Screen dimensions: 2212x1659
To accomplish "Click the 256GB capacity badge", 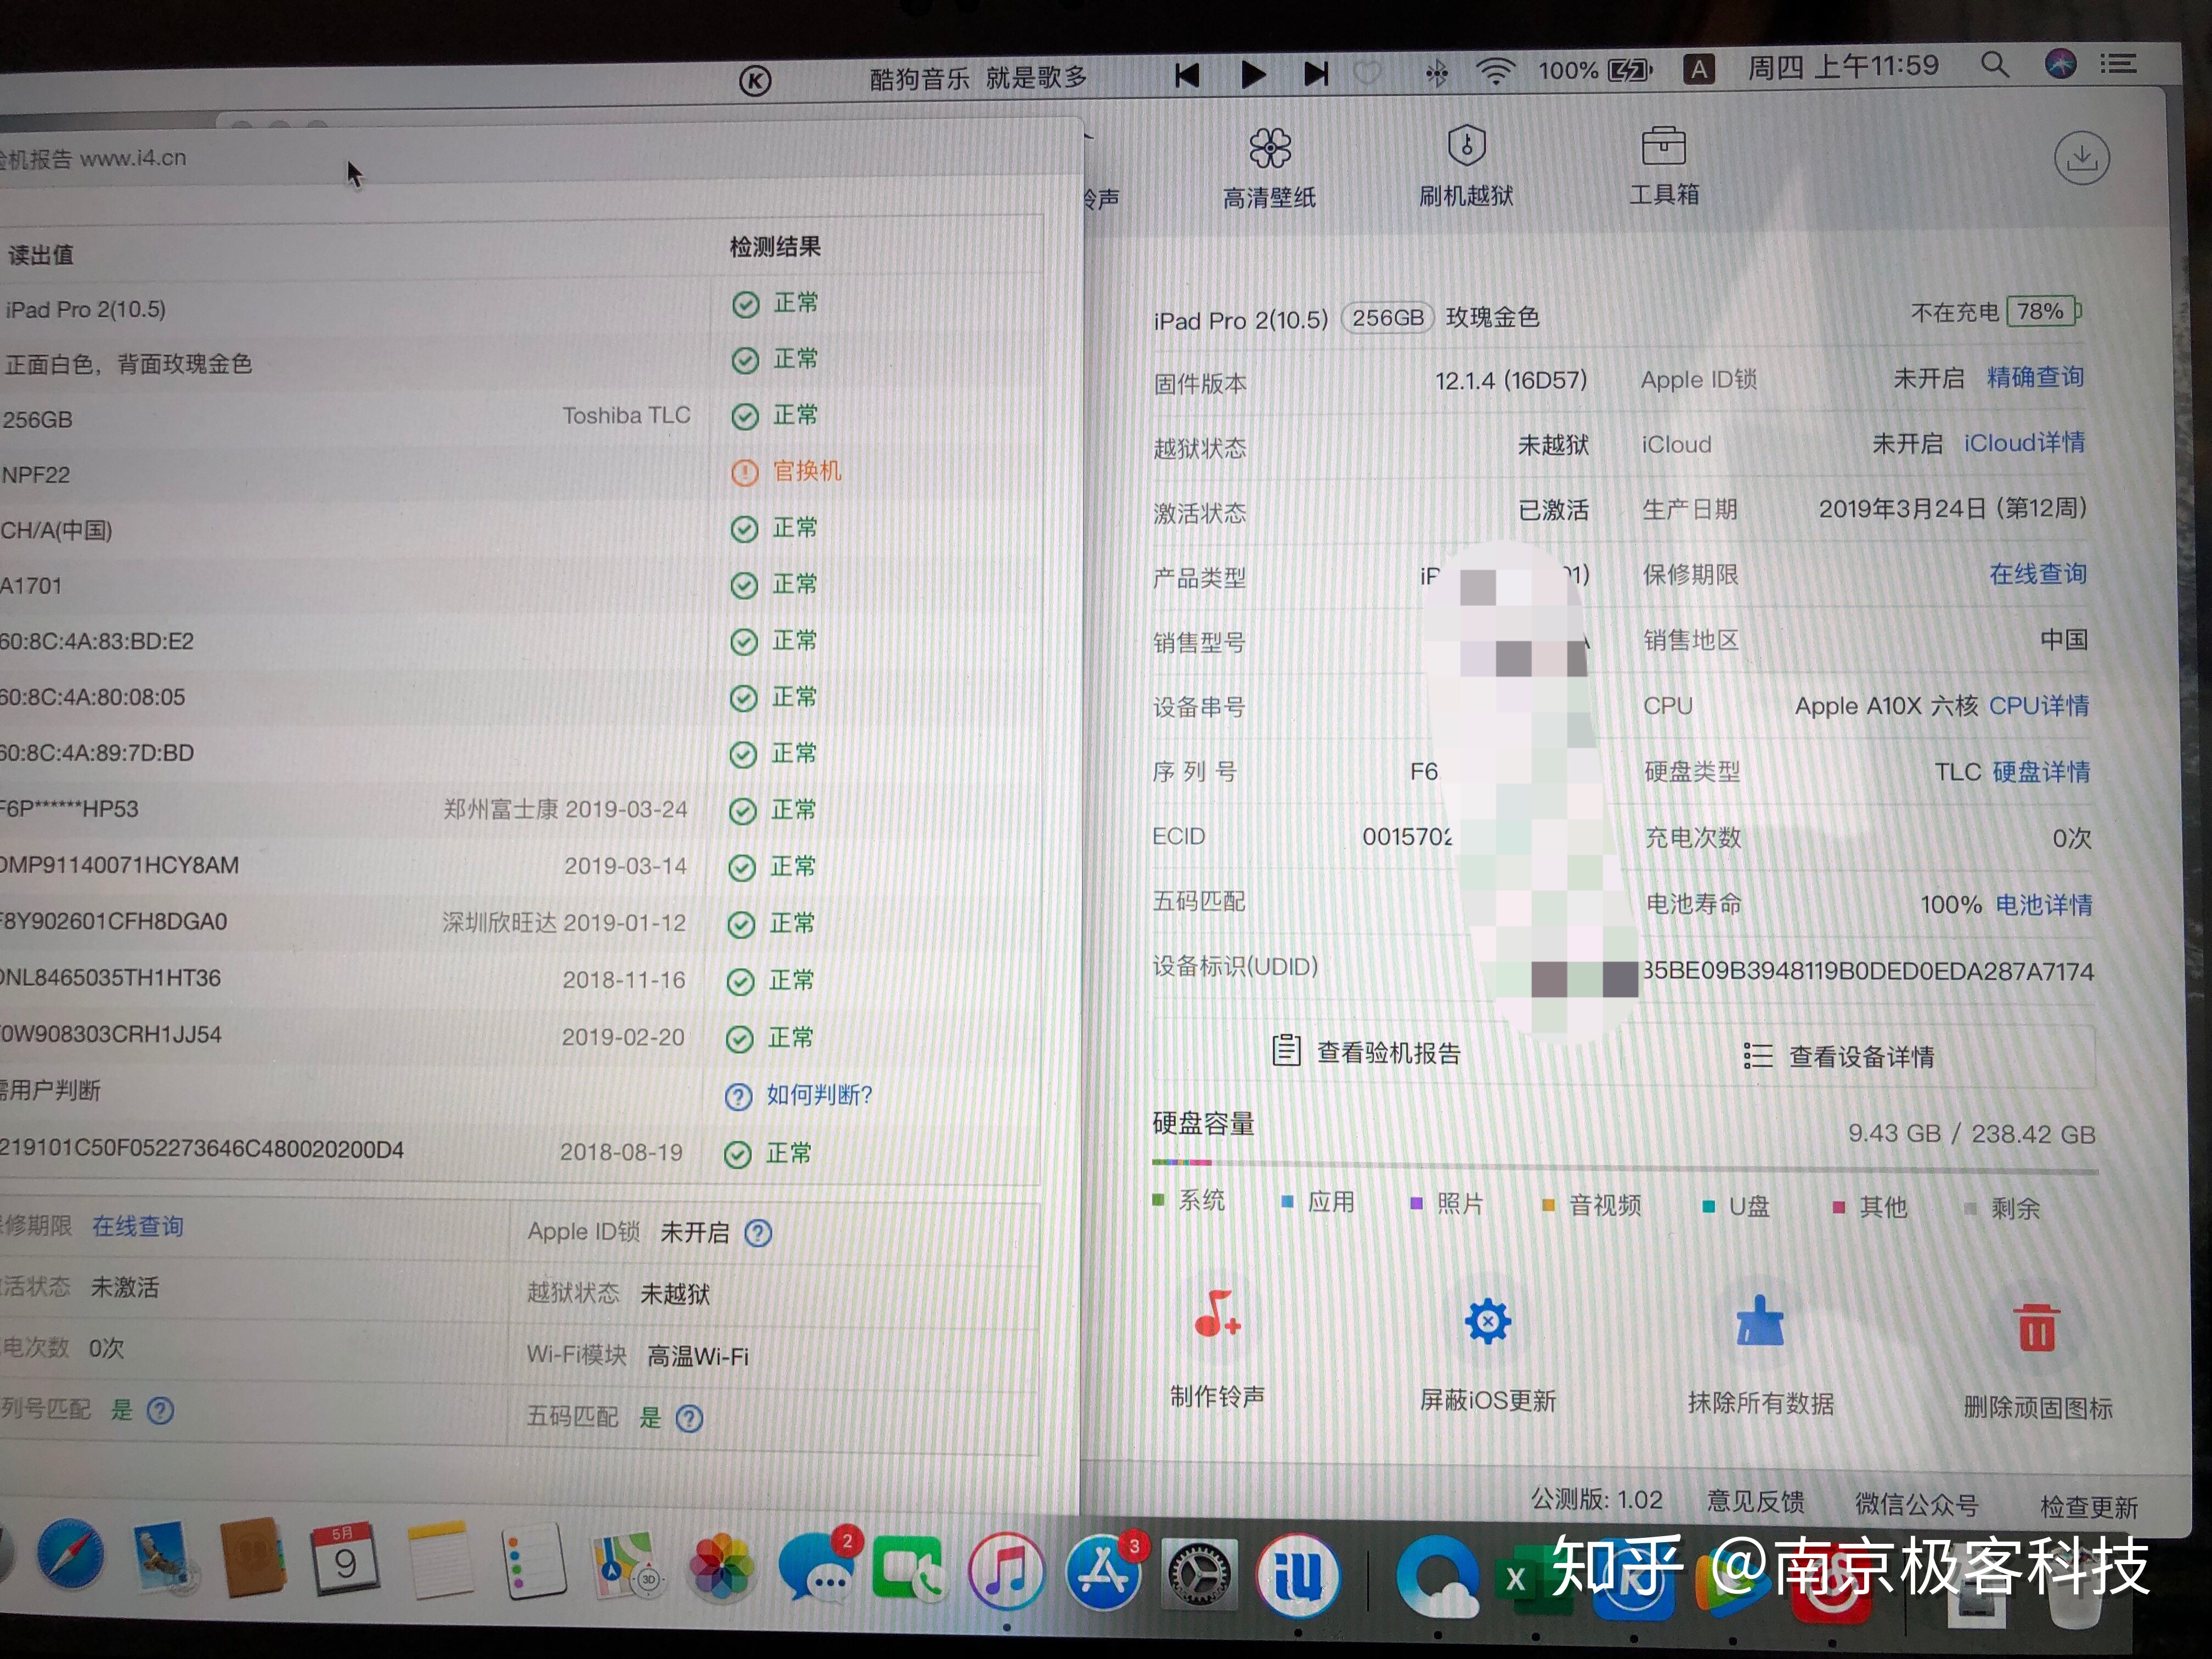I will point(1387,318).
